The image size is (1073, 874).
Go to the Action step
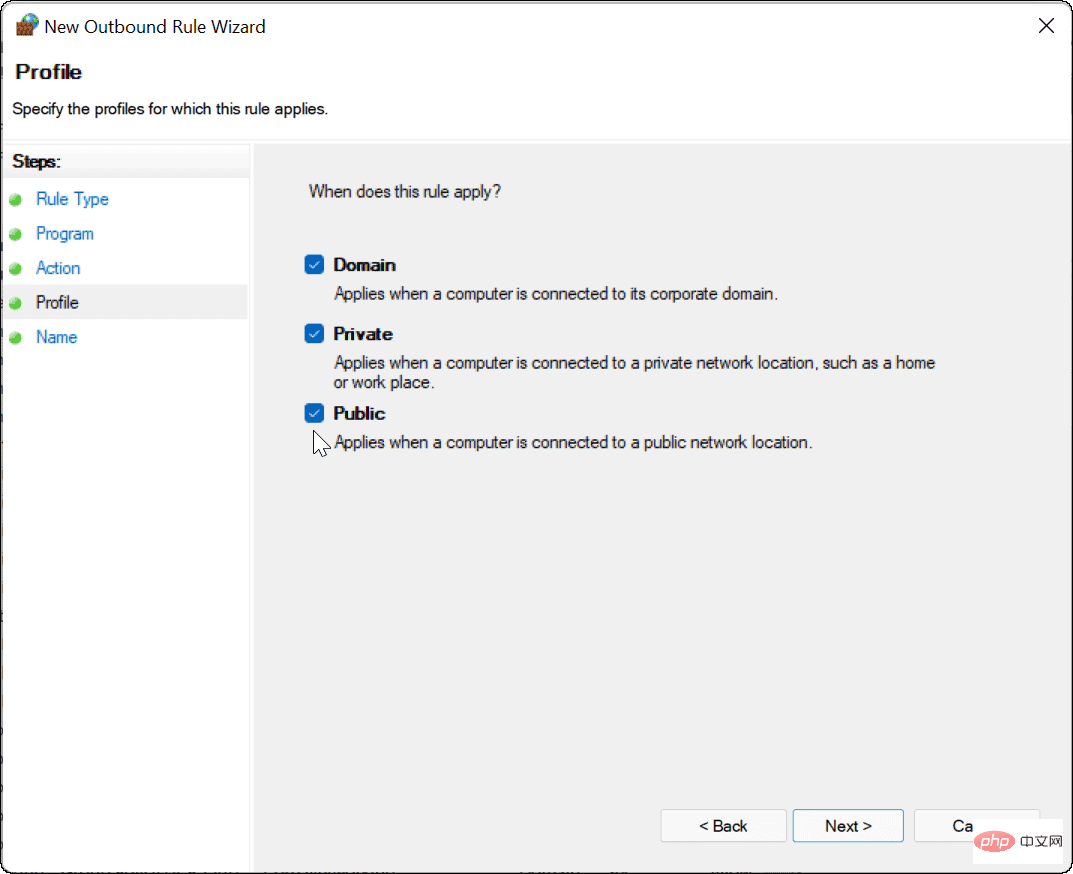coord(57,268)
